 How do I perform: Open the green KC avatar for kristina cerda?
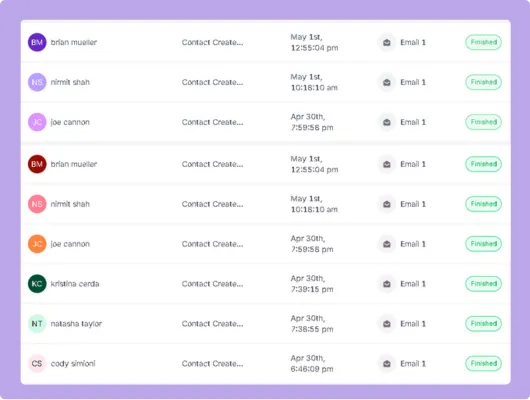point(37,284)
